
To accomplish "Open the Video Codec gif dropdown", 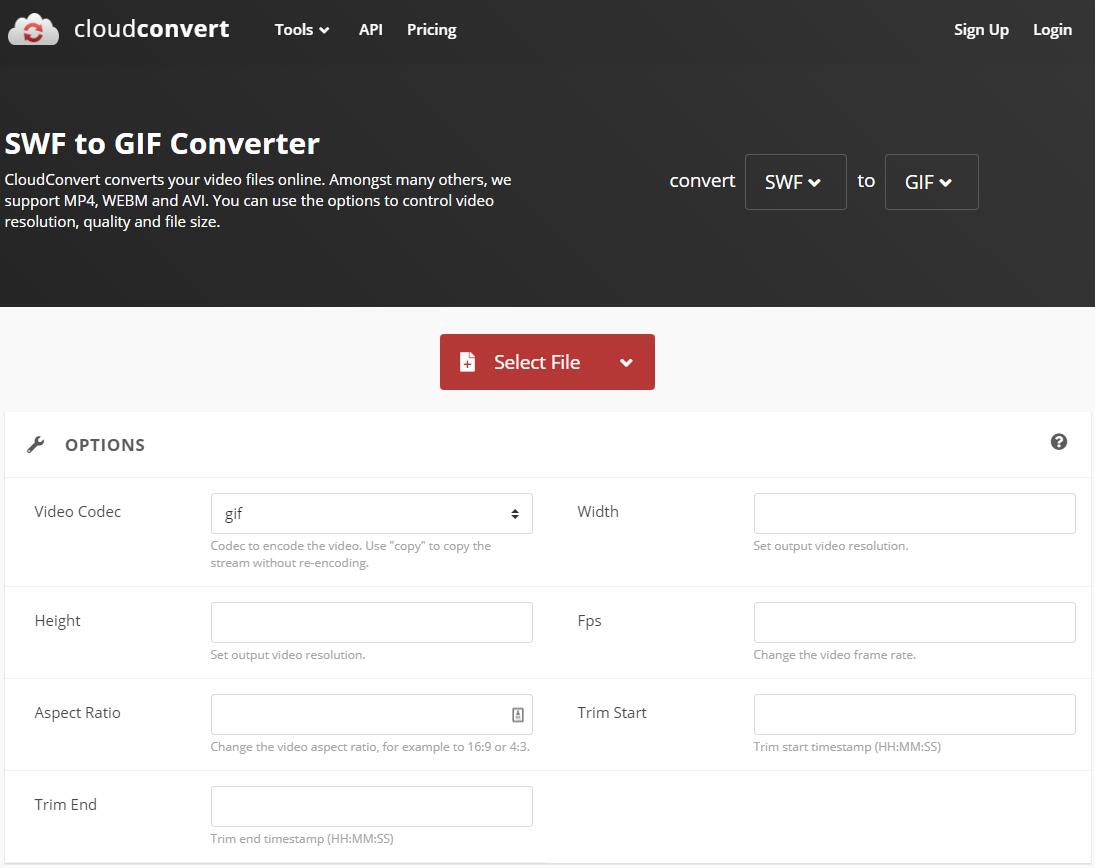I will tap(372, 514).
